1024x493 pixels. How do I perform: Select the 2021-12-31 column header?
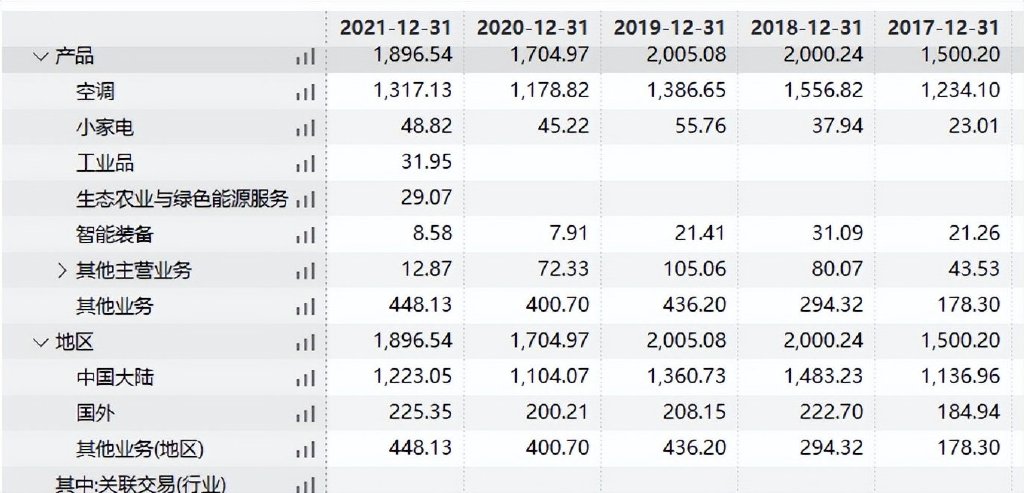click(396, 27)
